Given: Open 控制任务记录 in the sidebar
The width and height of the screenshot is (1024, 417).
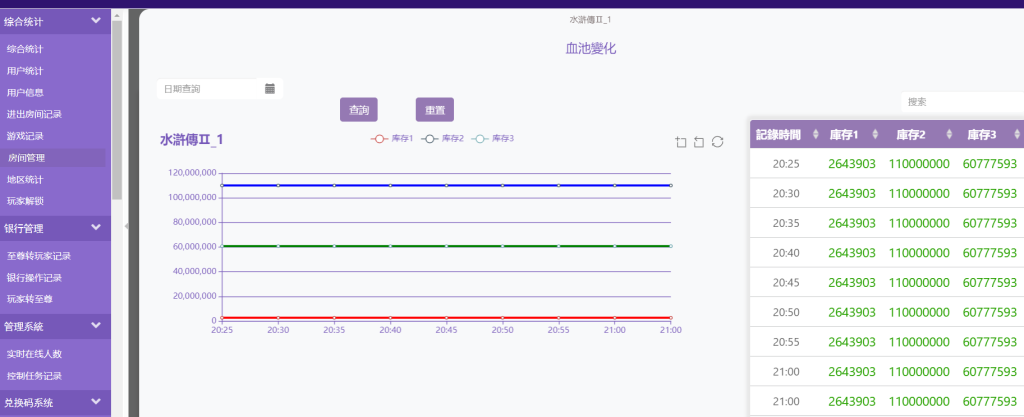Looking at the screenshot, I should point(34,376).
